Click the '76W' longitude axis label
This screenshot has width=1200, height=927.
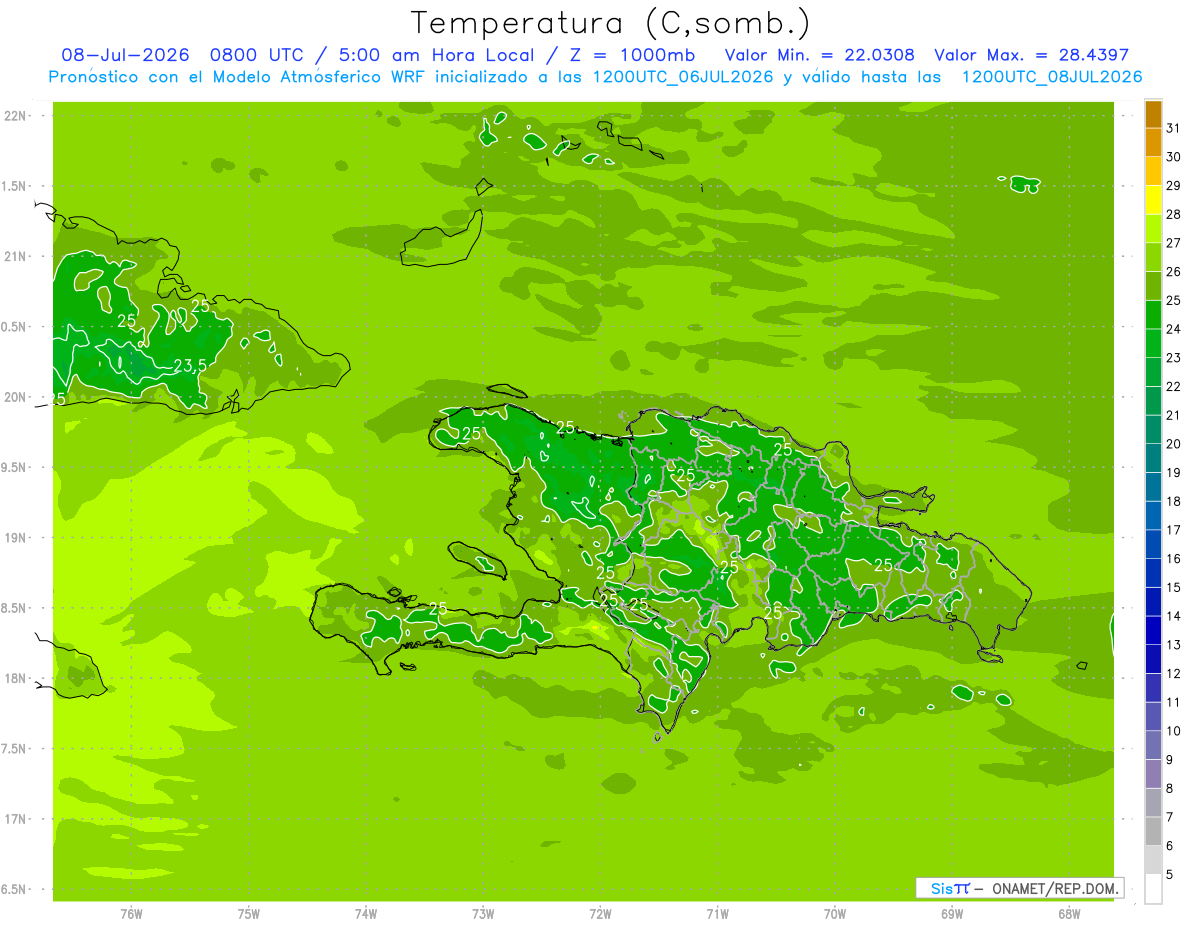tap(131, 914)
